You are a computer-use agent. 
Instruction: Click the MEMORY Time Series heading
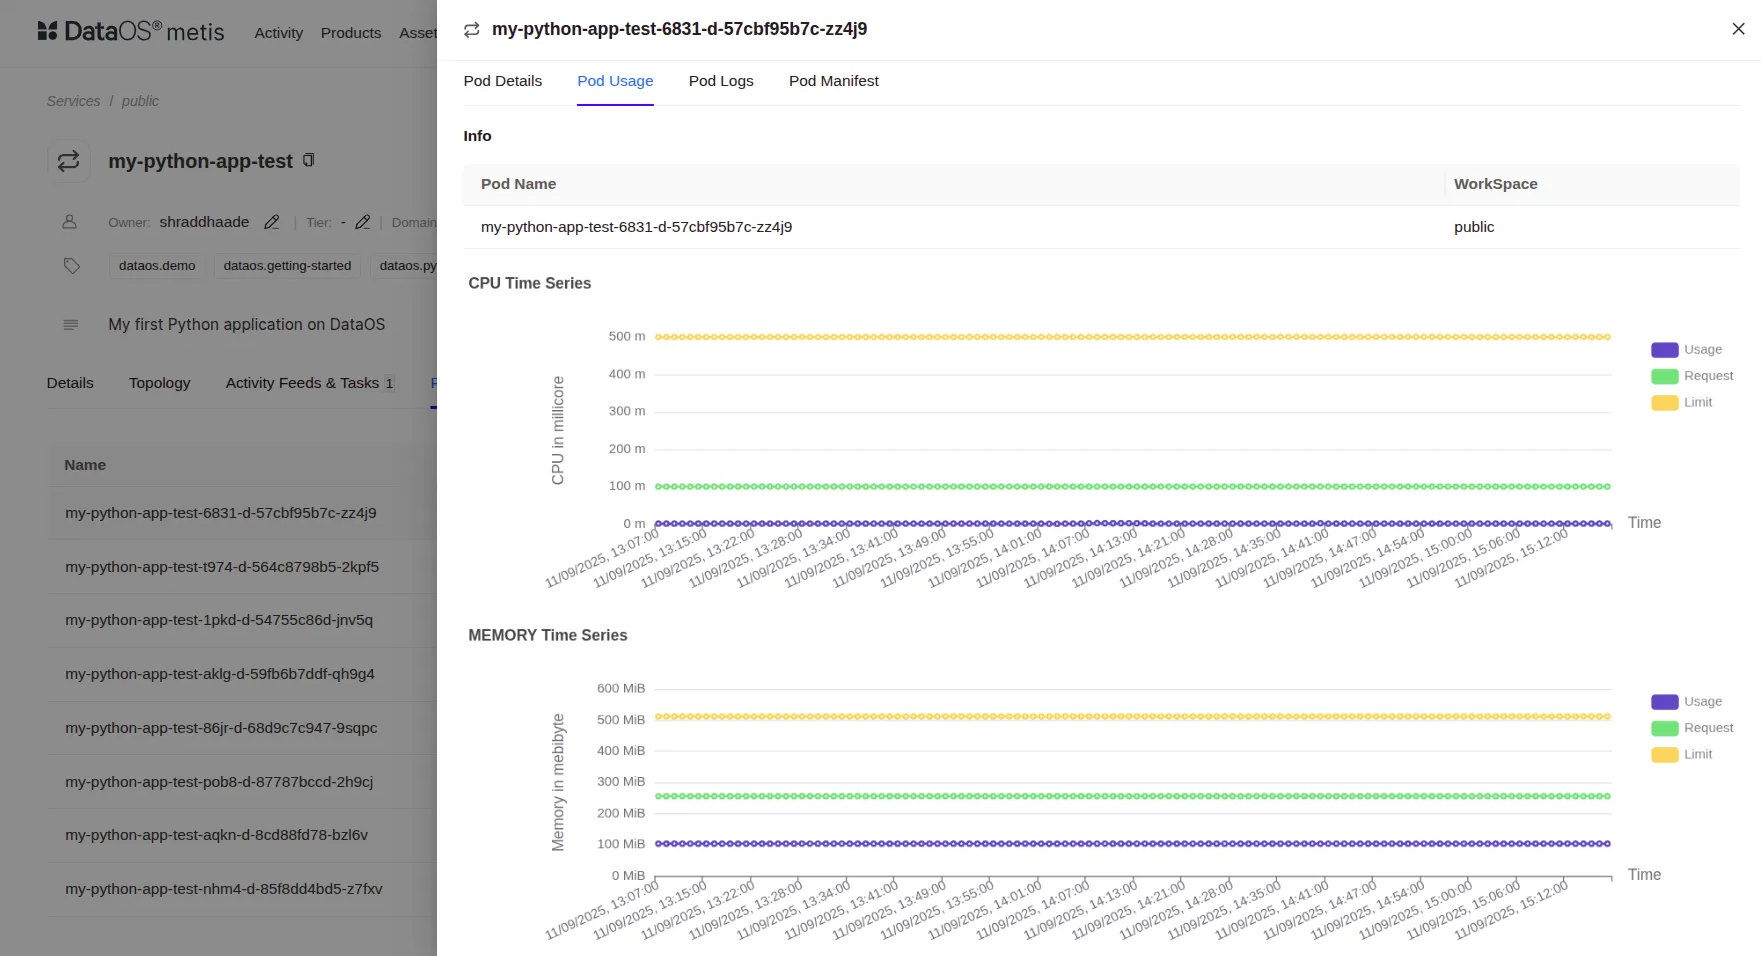point(548,636)
